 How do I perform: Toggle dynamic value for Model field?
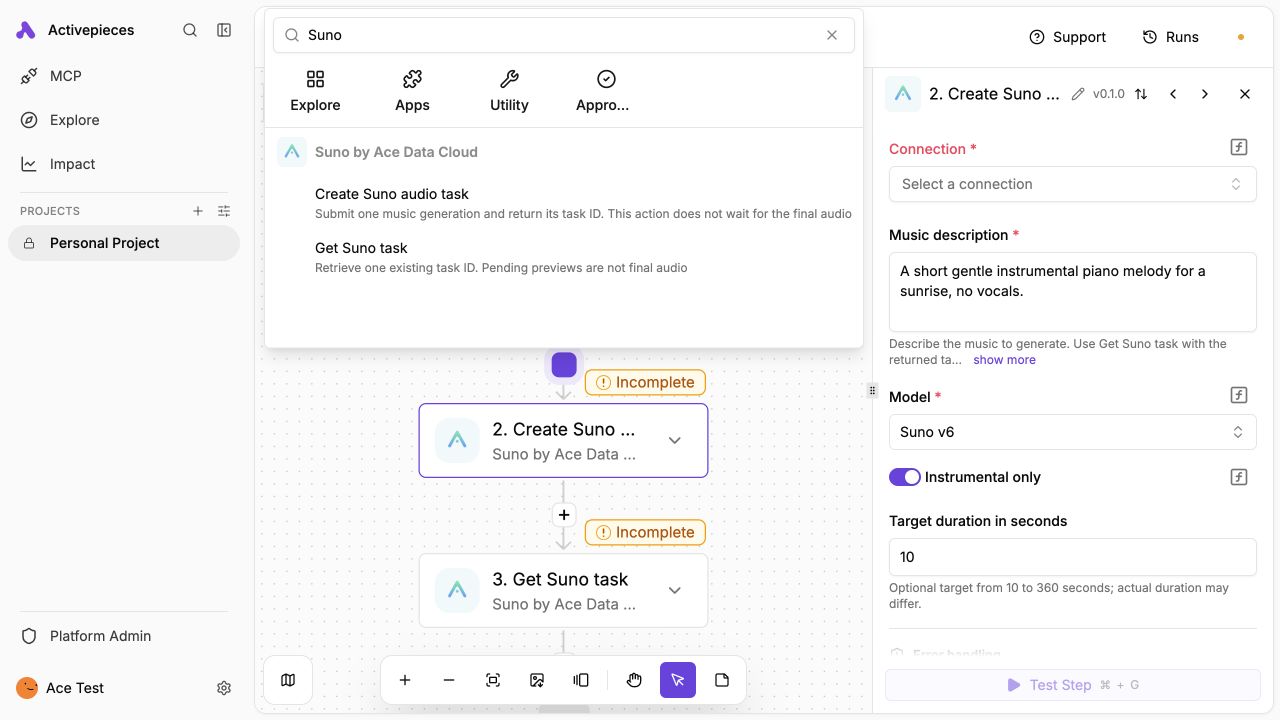[x=1239, y=395]
